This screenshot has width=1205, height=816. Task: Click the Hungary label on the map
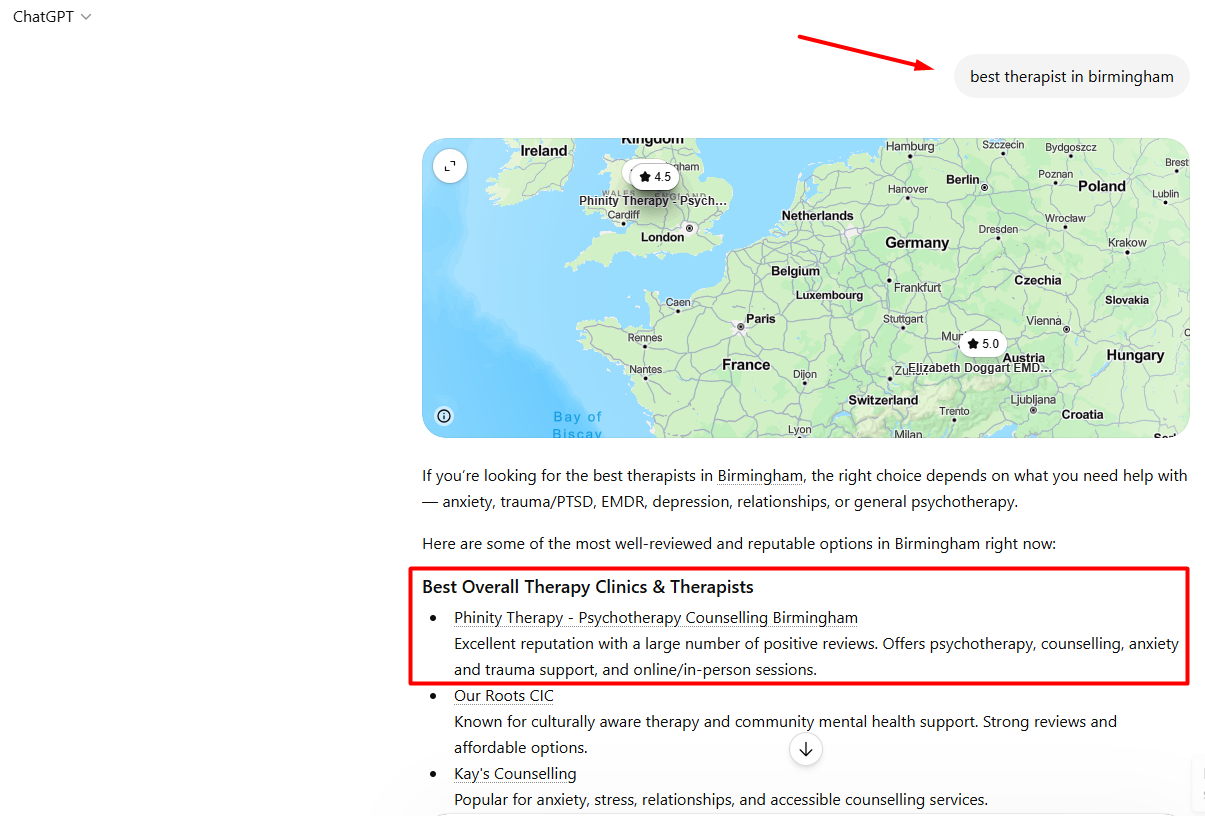click(1135, 355)
